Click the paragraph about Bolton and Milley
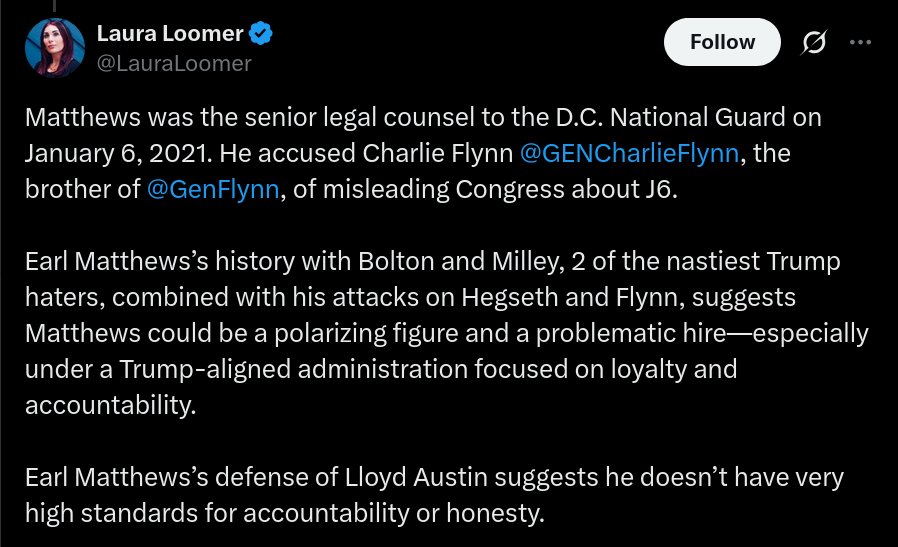 tap(447, 333)
